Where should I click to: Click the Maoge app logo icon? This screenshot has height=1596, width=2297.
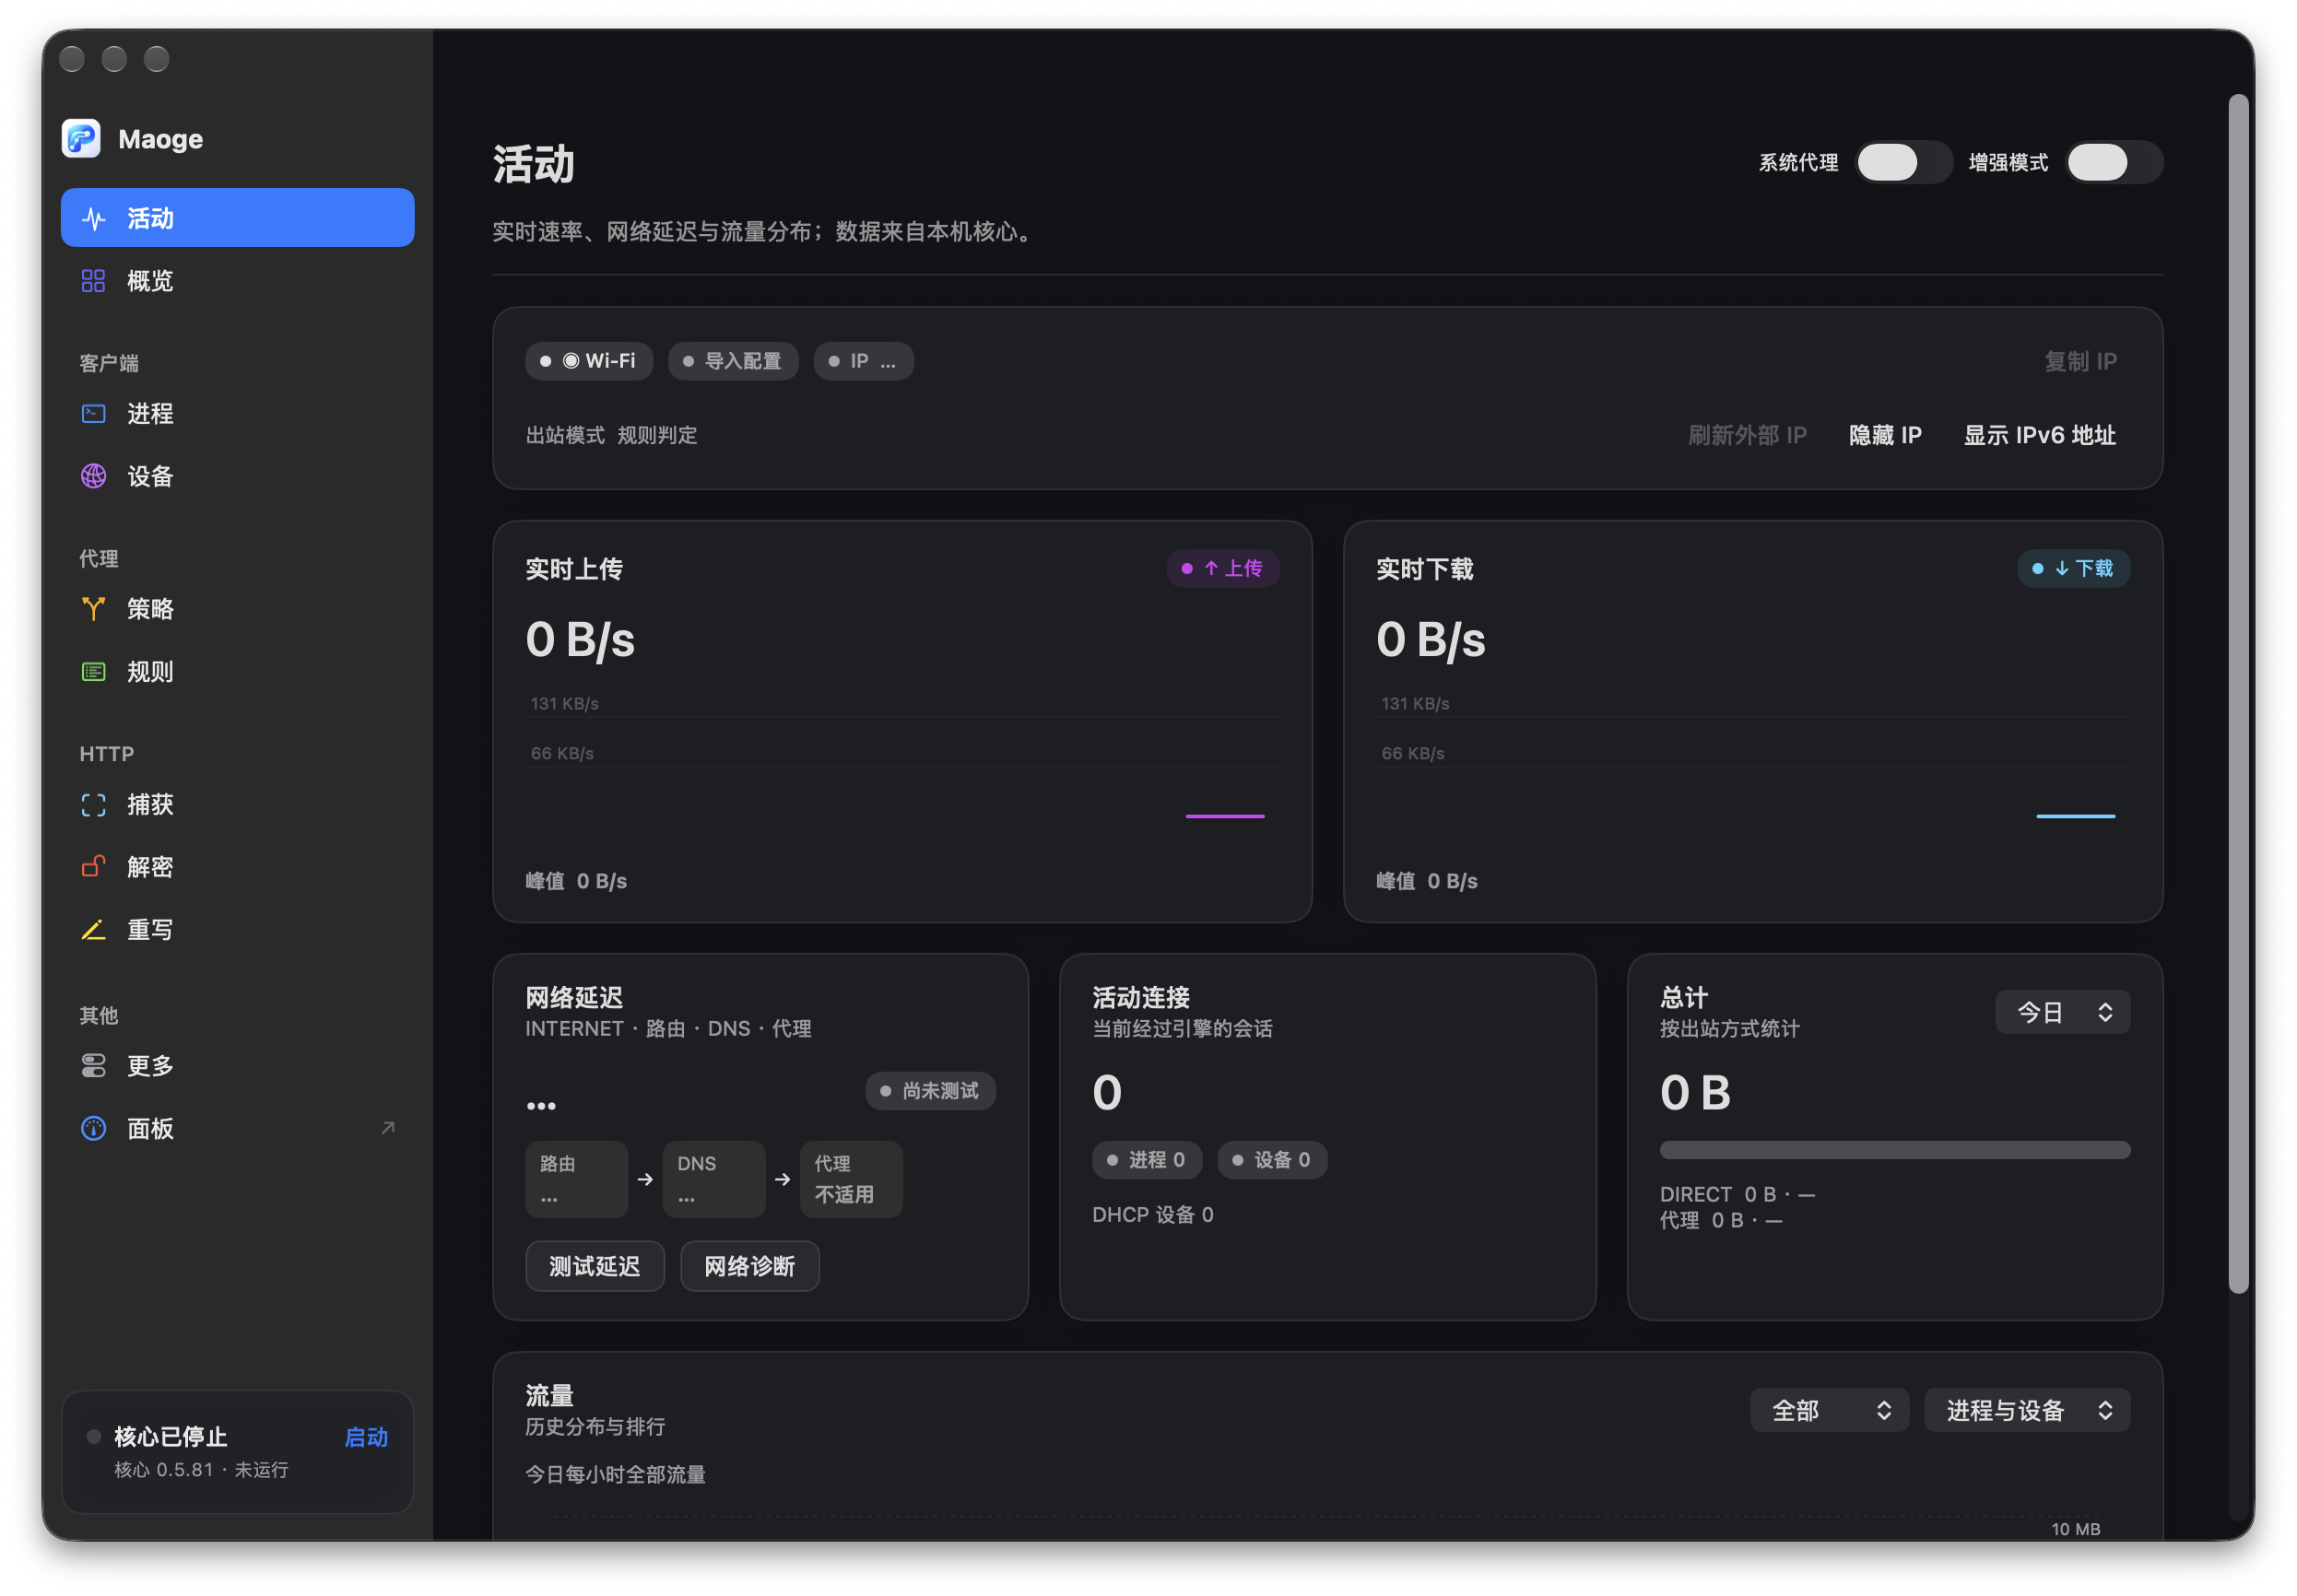coord(81,138)
